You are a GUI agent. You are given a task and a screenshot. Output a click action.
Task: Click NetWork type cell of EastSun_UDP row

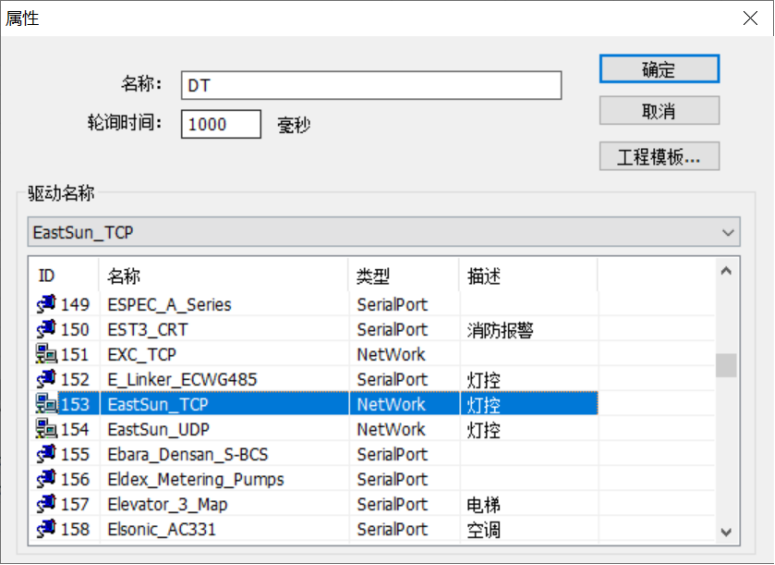click(390, 430)
